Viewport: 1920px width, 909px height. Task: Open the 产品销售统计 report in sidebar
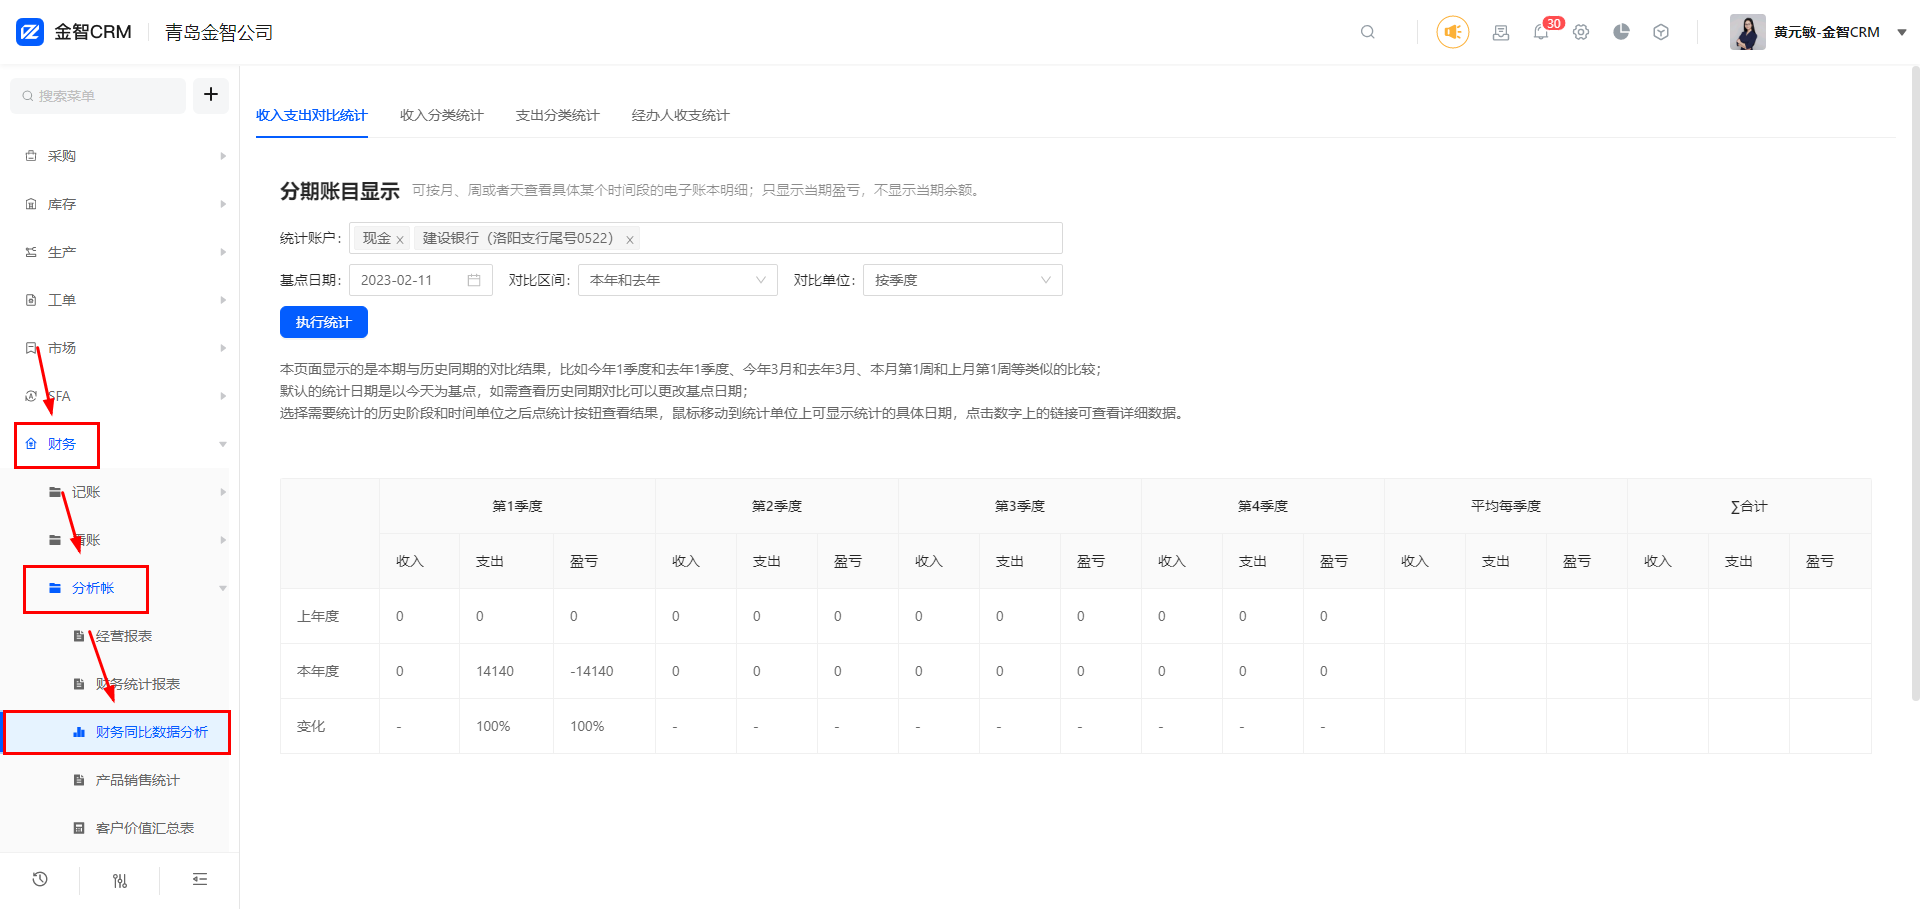pyautogui.click(x=137, y=780)
